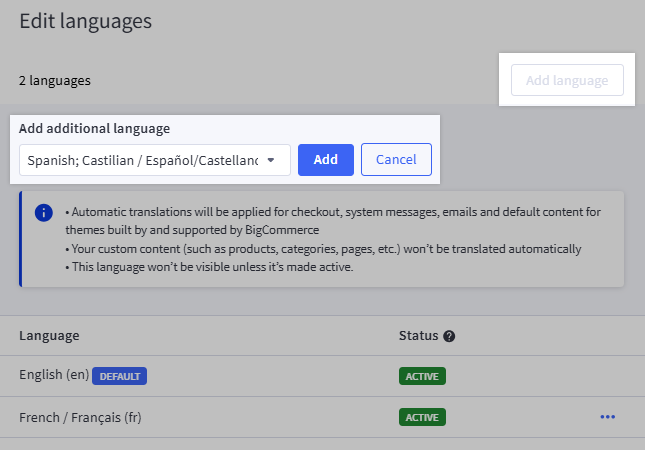The height and width of the screenshot is (450, 645).
Task: Click the dropdown caret arrow in language selector
Action: click(271, 160)
